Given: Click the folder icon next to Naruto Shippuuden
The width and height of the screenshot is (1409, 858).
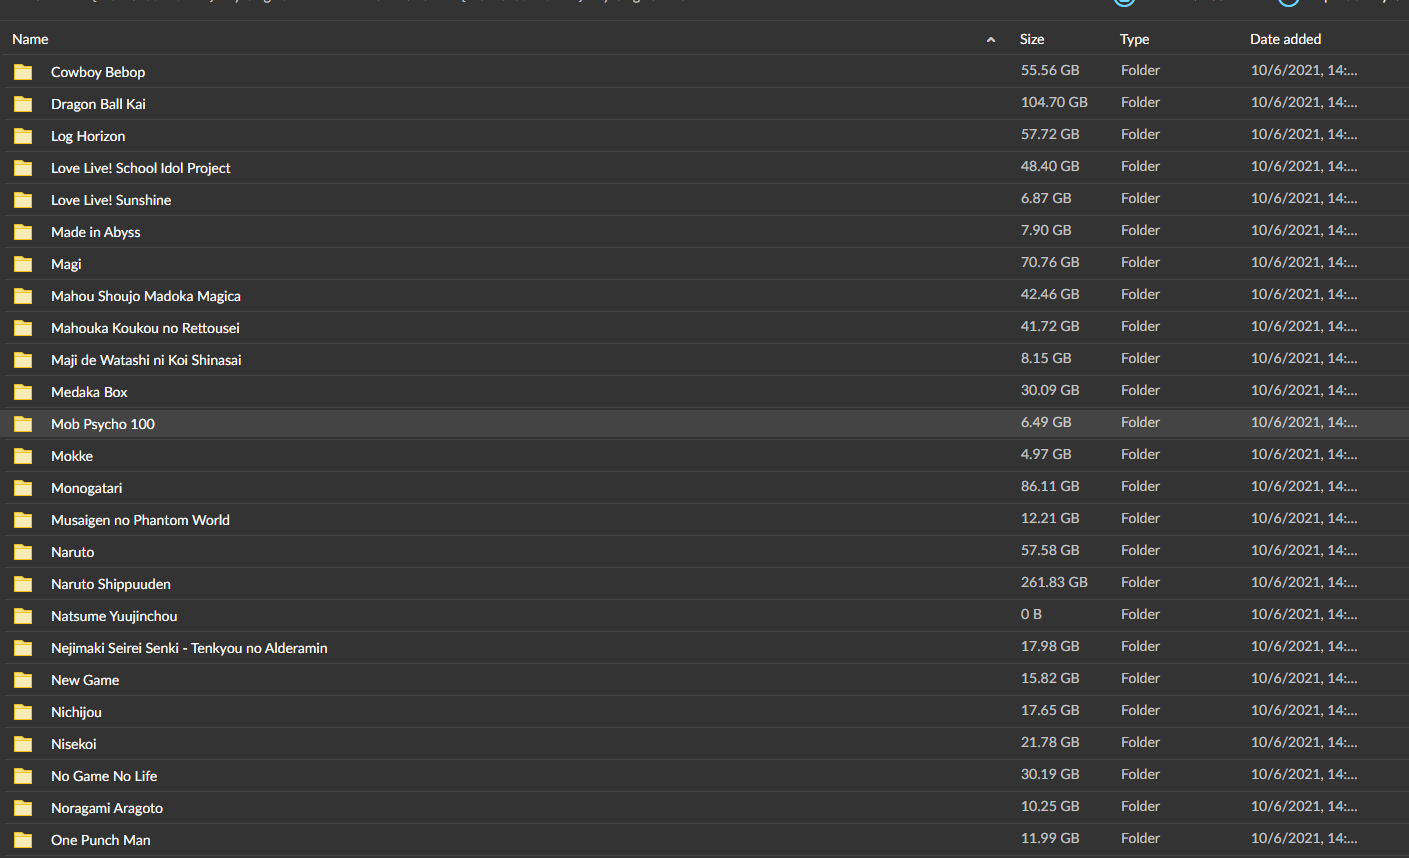Looking at the screenshot, I should (x=23, y=584).
